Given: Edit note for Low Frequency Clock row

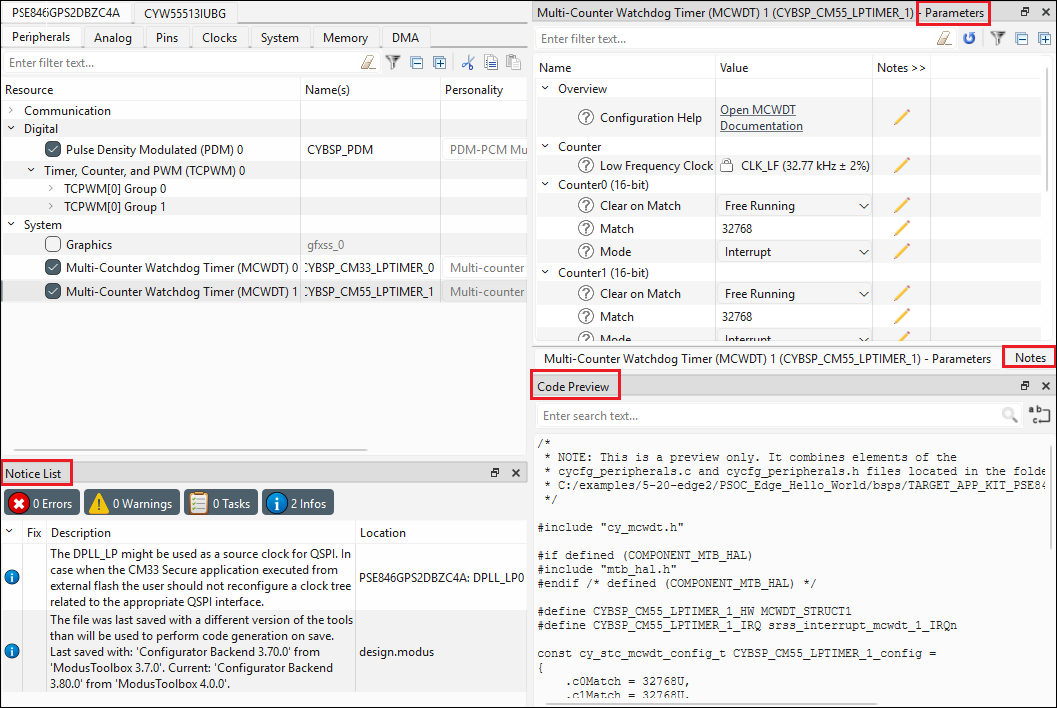Looking at the screenshot, I should (902, 165).
